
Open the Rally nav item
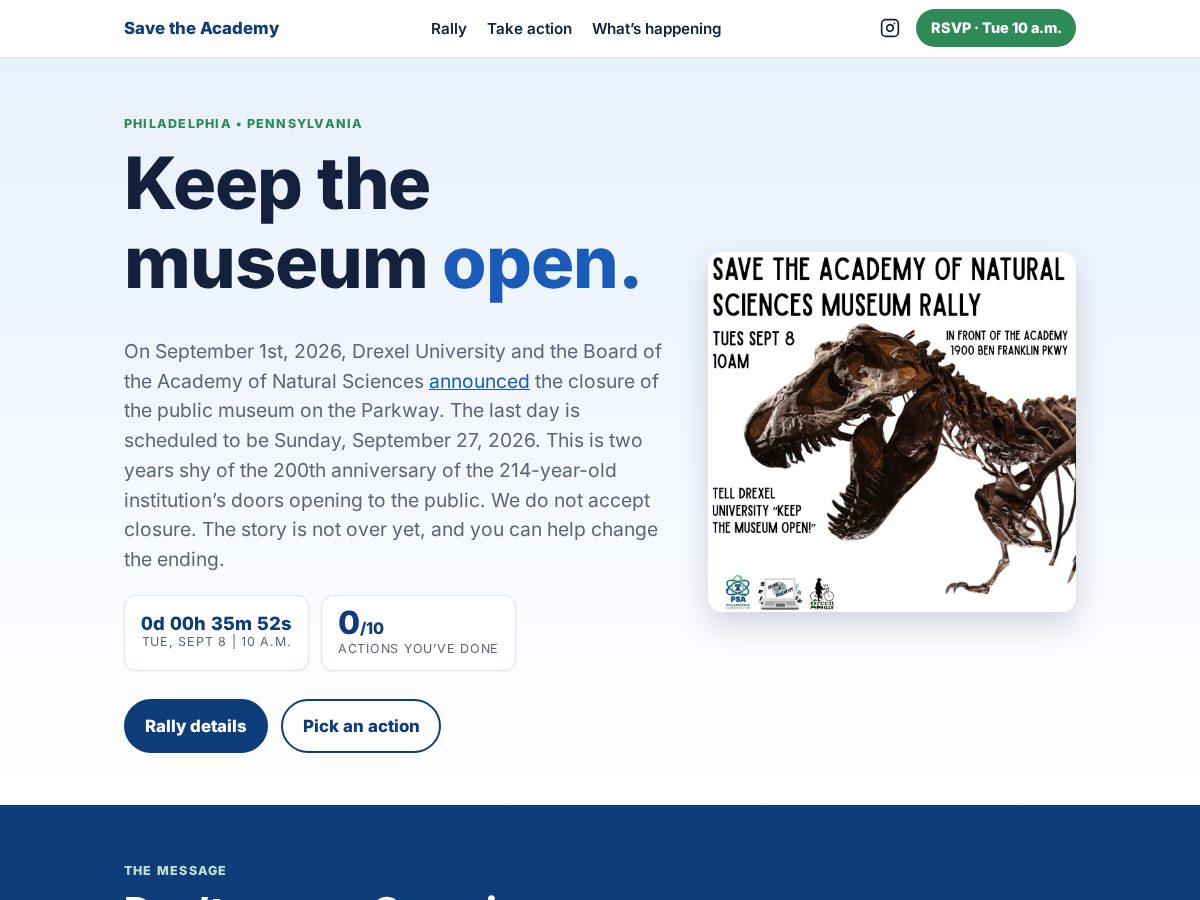(x=449, y=29)
